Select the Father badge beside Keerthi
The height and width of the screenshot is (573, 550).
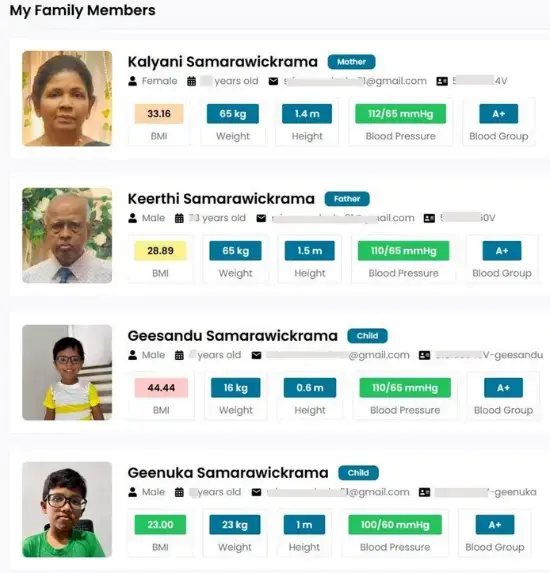pos(347,199)
